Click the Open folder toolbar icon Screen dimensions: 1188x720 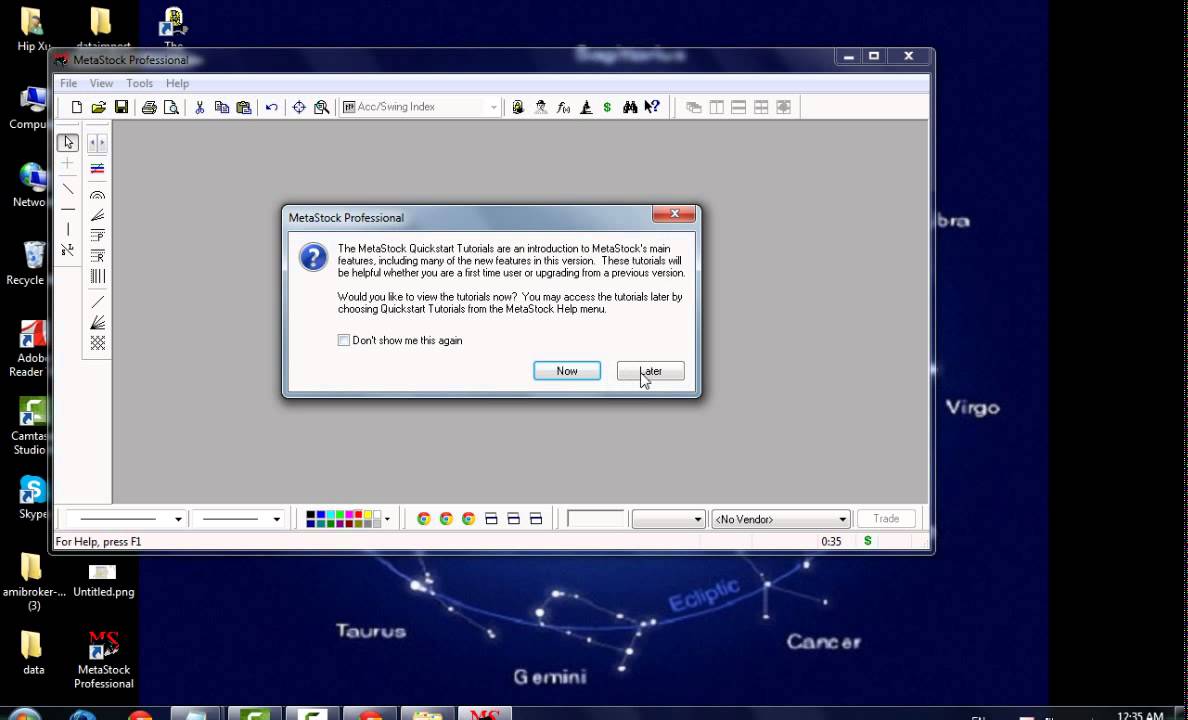pos(98,108)
